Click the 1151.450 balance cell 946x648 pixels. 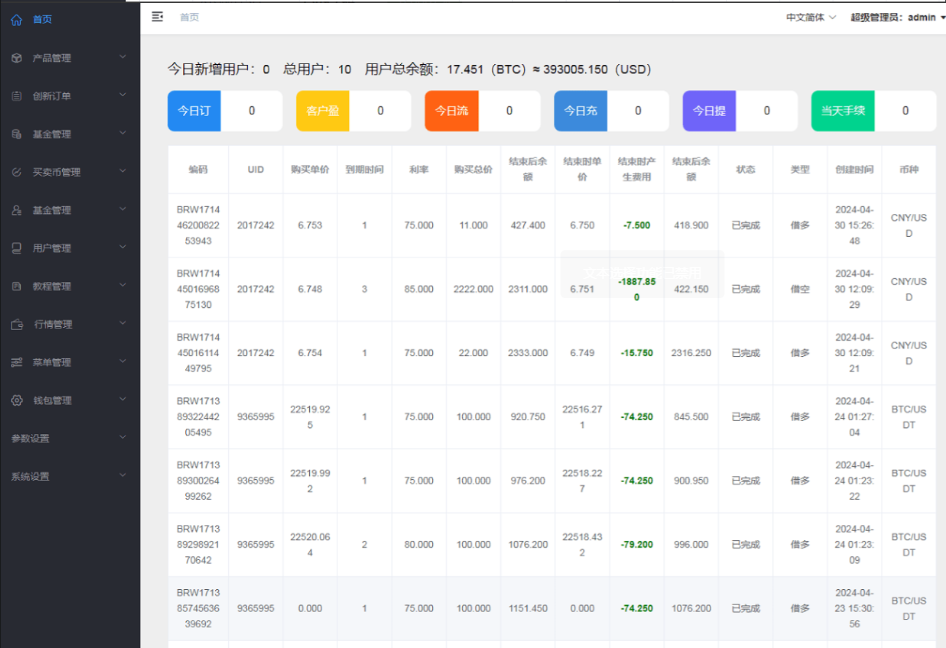528,608
